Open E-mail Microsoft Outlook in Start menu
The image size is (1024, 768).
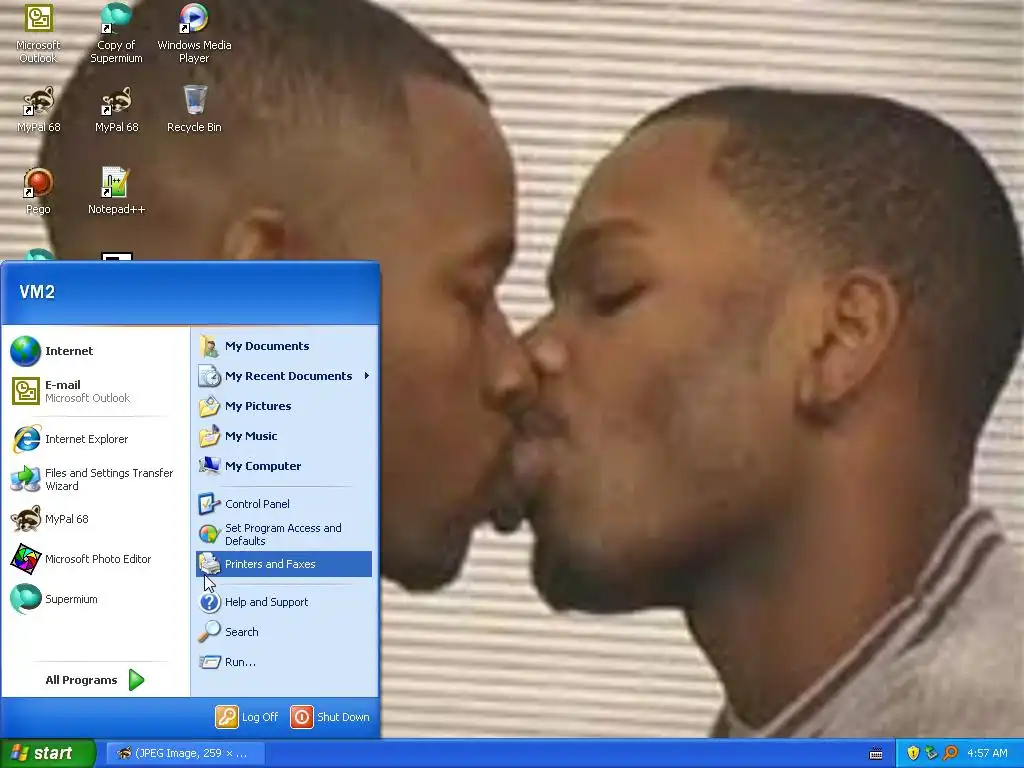pos(95,391)
